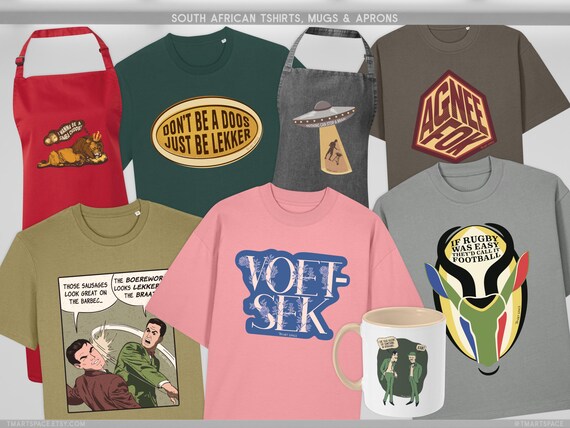Click the flying saucer graphic

pos(324,115)
